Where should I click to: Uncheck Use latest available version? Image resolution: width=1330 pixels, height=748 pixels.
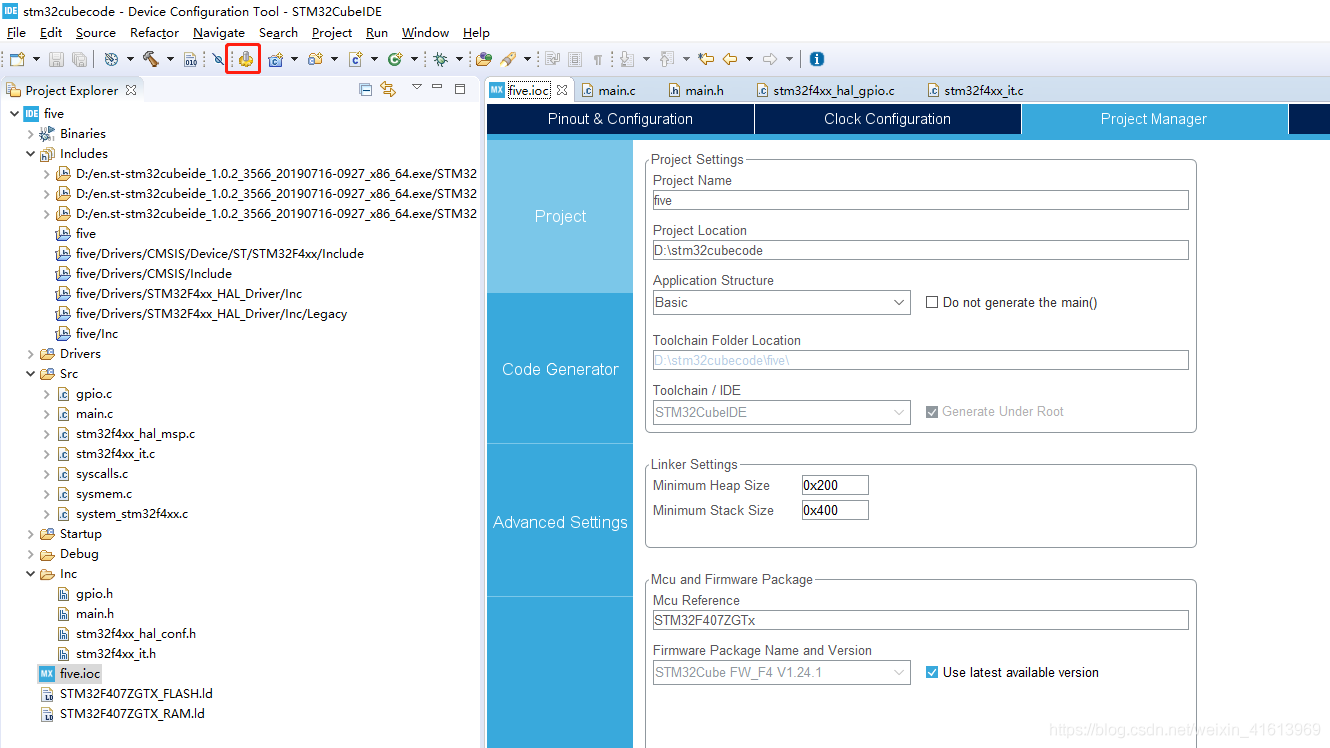(932, 672)
